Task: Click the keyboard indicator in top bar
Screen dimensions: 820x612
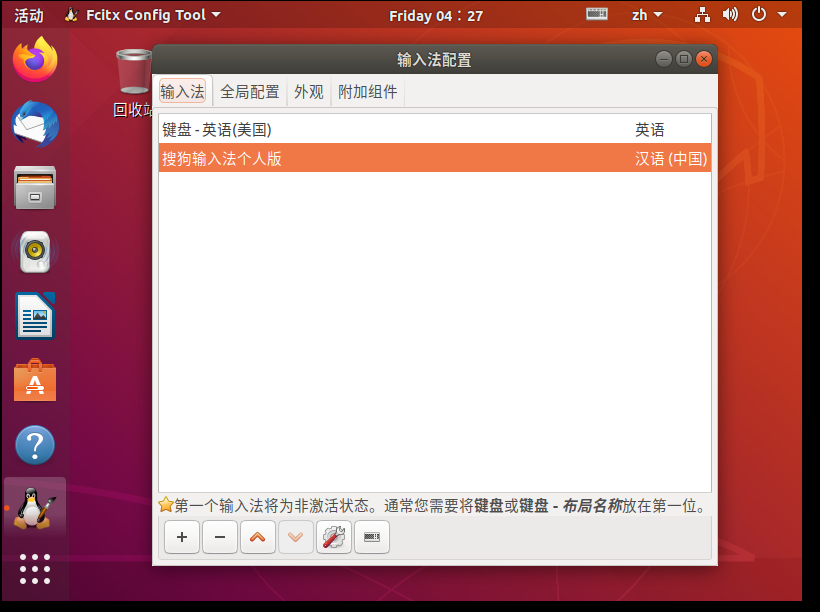Action: tap(597, 14)
